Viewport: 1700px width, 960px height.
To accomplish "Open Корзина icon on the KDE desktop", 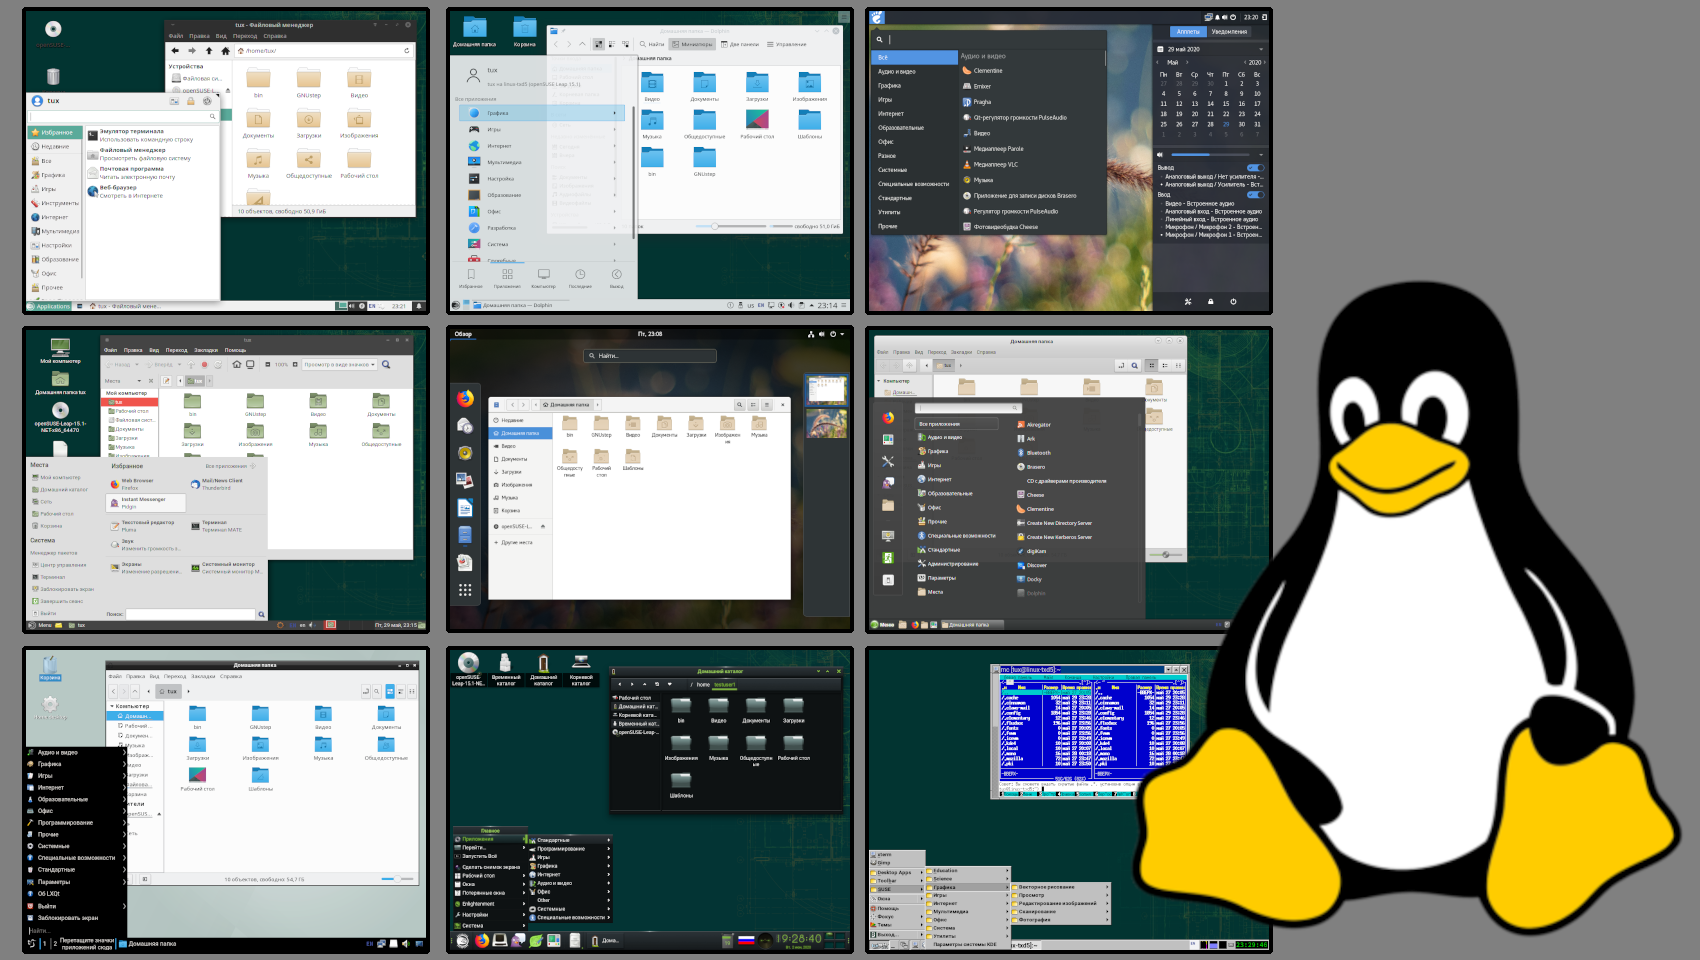I will (x=525, y=31).
